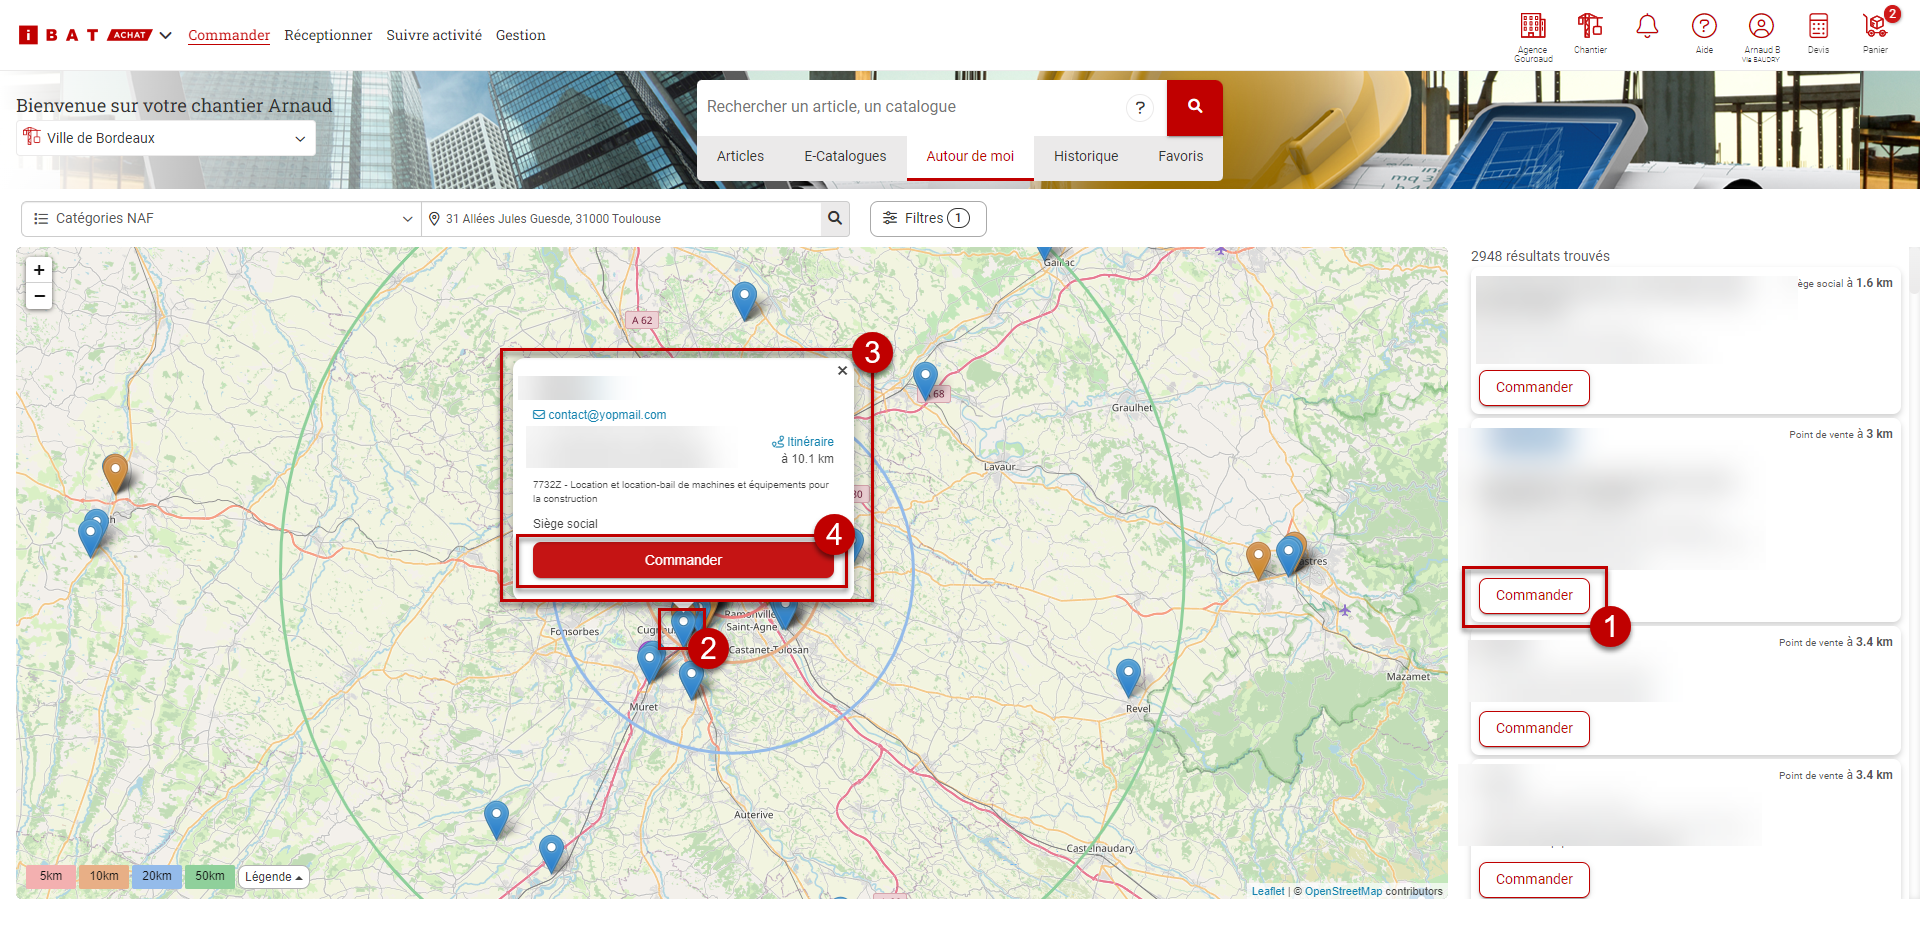
Task: Open the Réceptionner menu
Action: pyautogui.click(x=328, y=35)
